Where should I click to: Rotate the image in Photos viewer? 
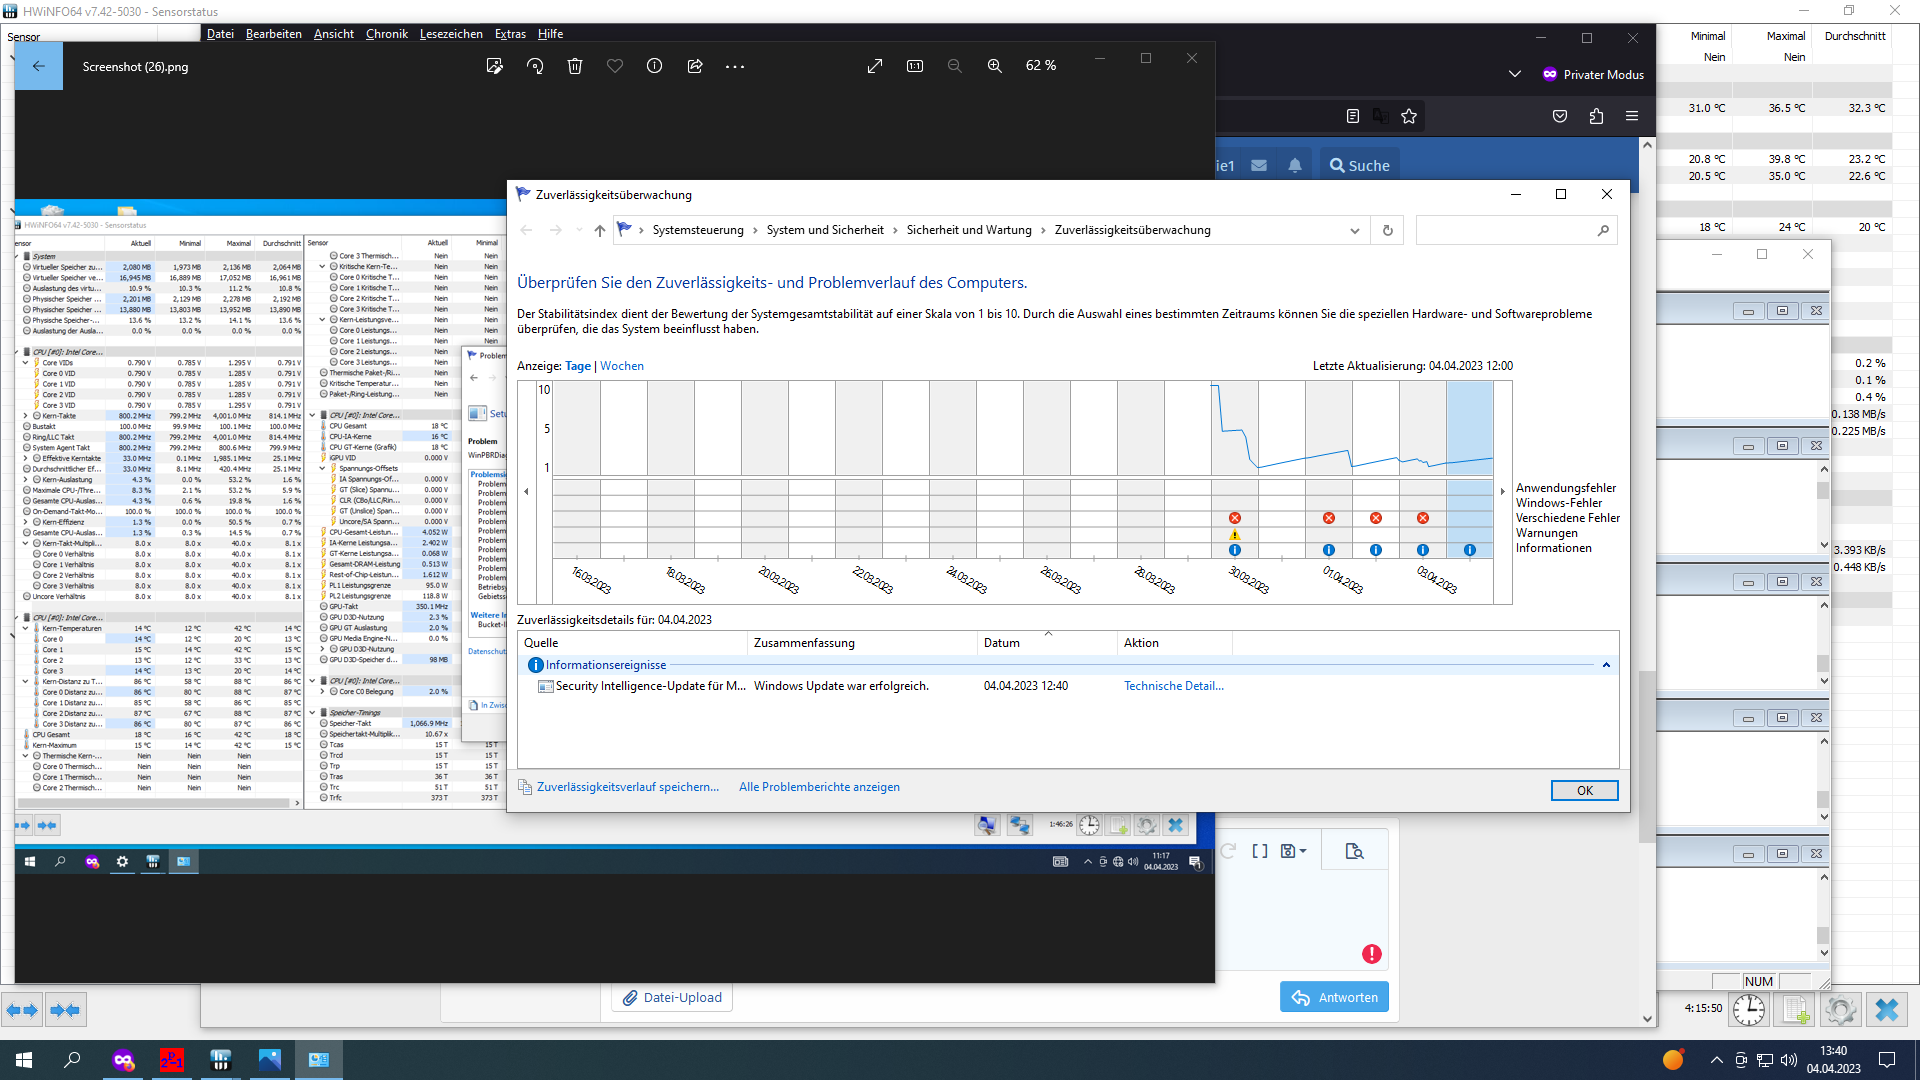[x=535, y=66]
